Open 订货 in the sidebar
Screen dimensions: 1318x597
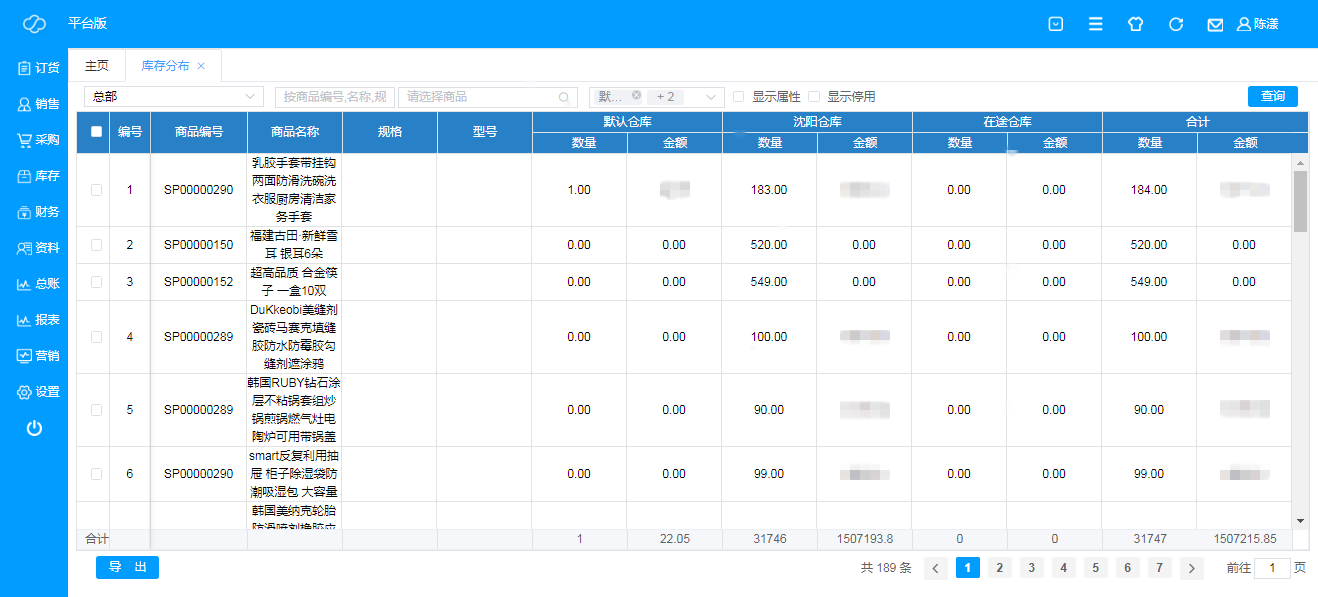[x=38, y=68]
